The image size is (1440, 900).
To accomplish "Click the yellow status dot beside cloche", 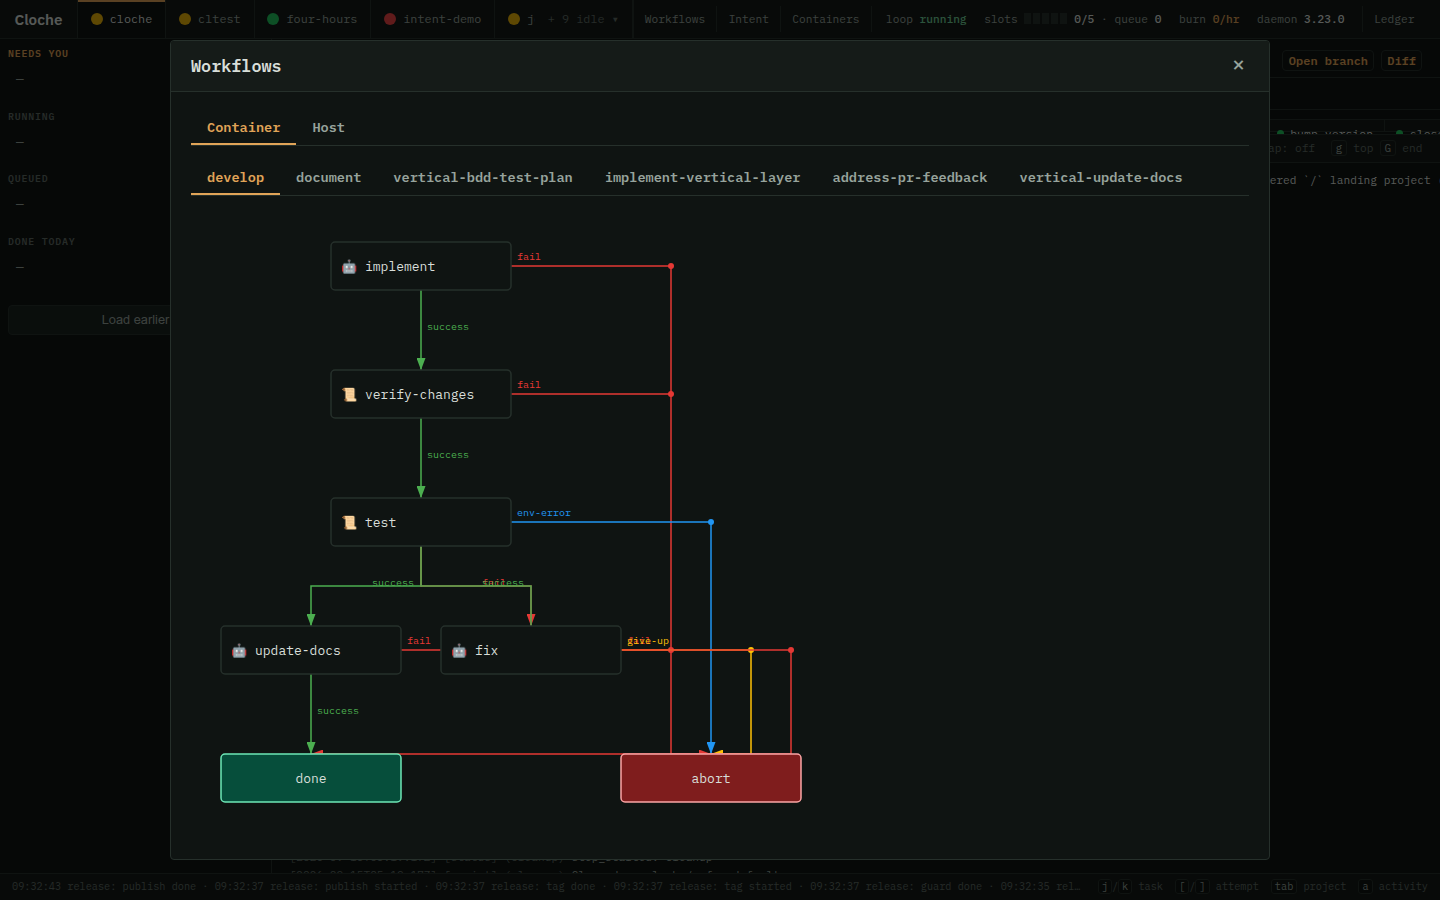I will (97, 19).
